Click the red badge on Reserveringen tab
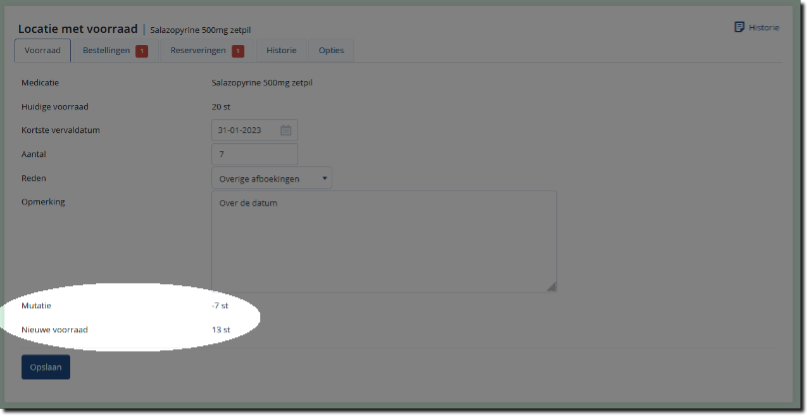This screenshot has height=416, width=807. pos(238,51)
